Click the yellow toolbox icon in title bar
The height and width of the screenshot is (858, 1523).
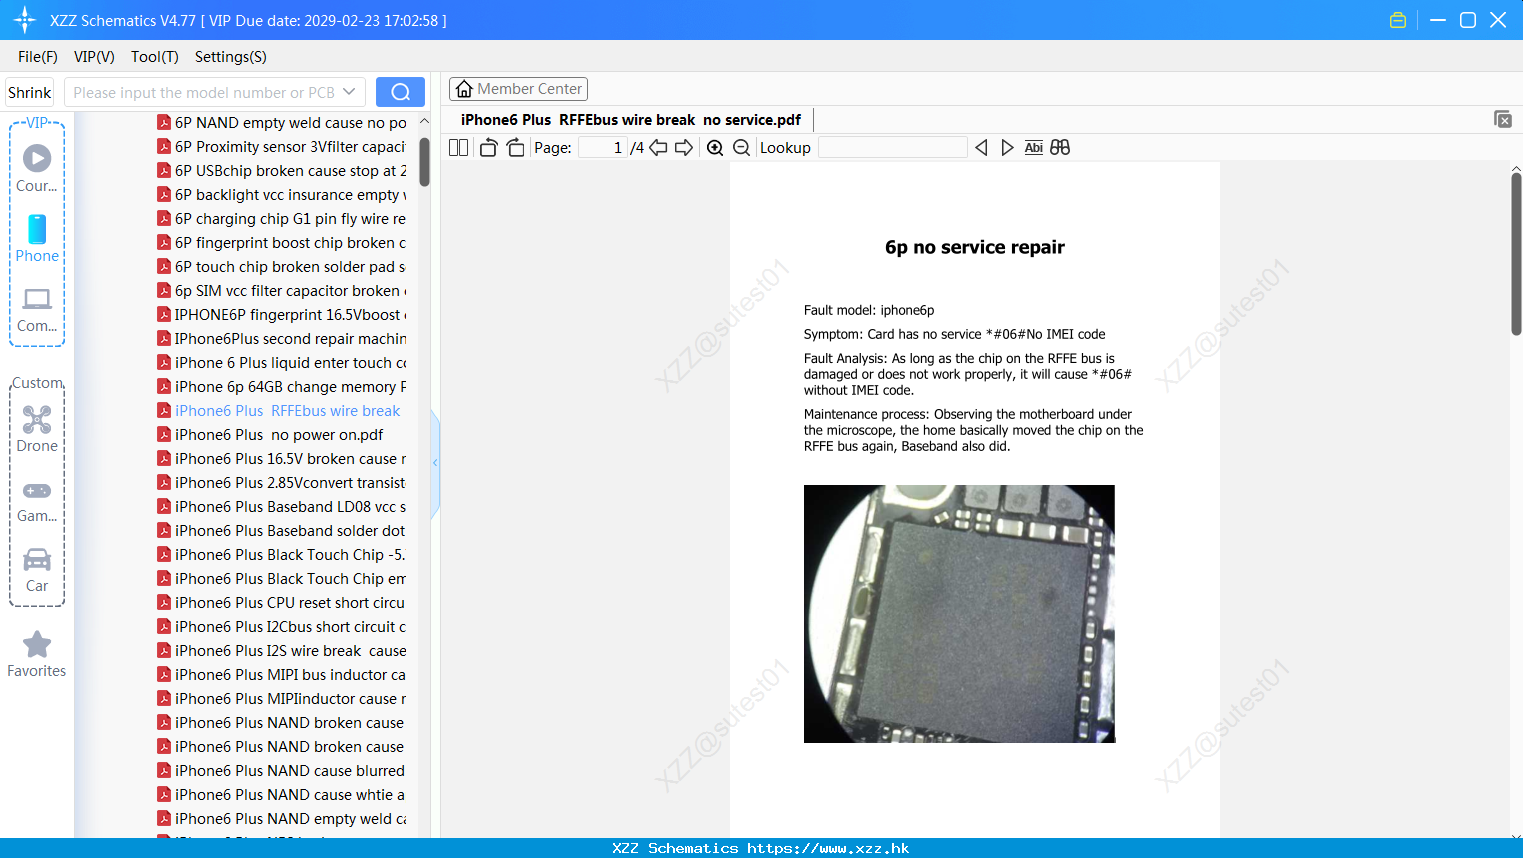1398,20
